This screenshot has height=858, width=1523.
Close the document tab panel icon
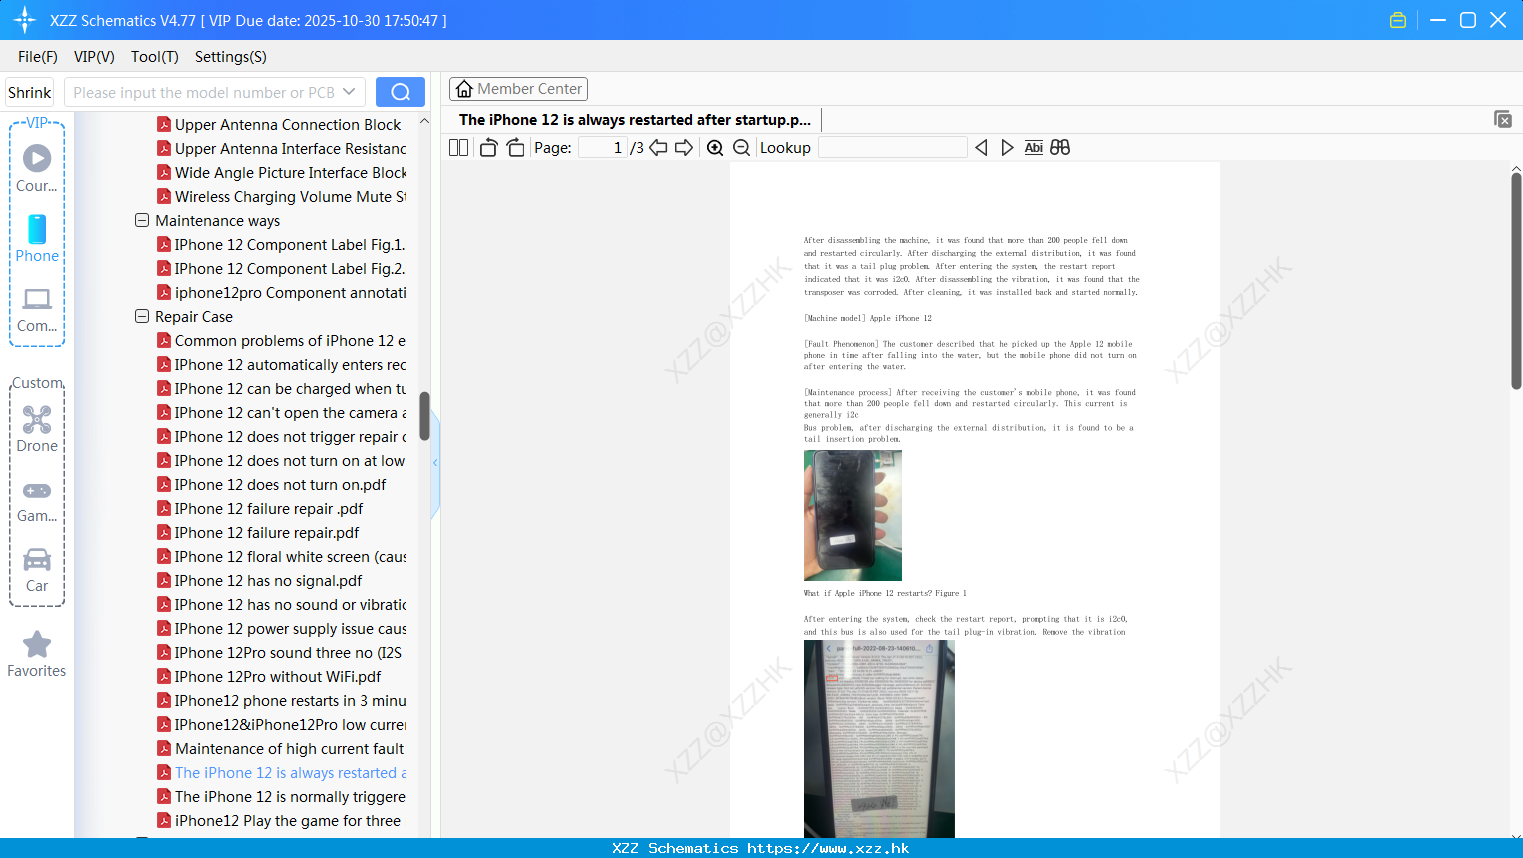click(x=1503, y=119)
